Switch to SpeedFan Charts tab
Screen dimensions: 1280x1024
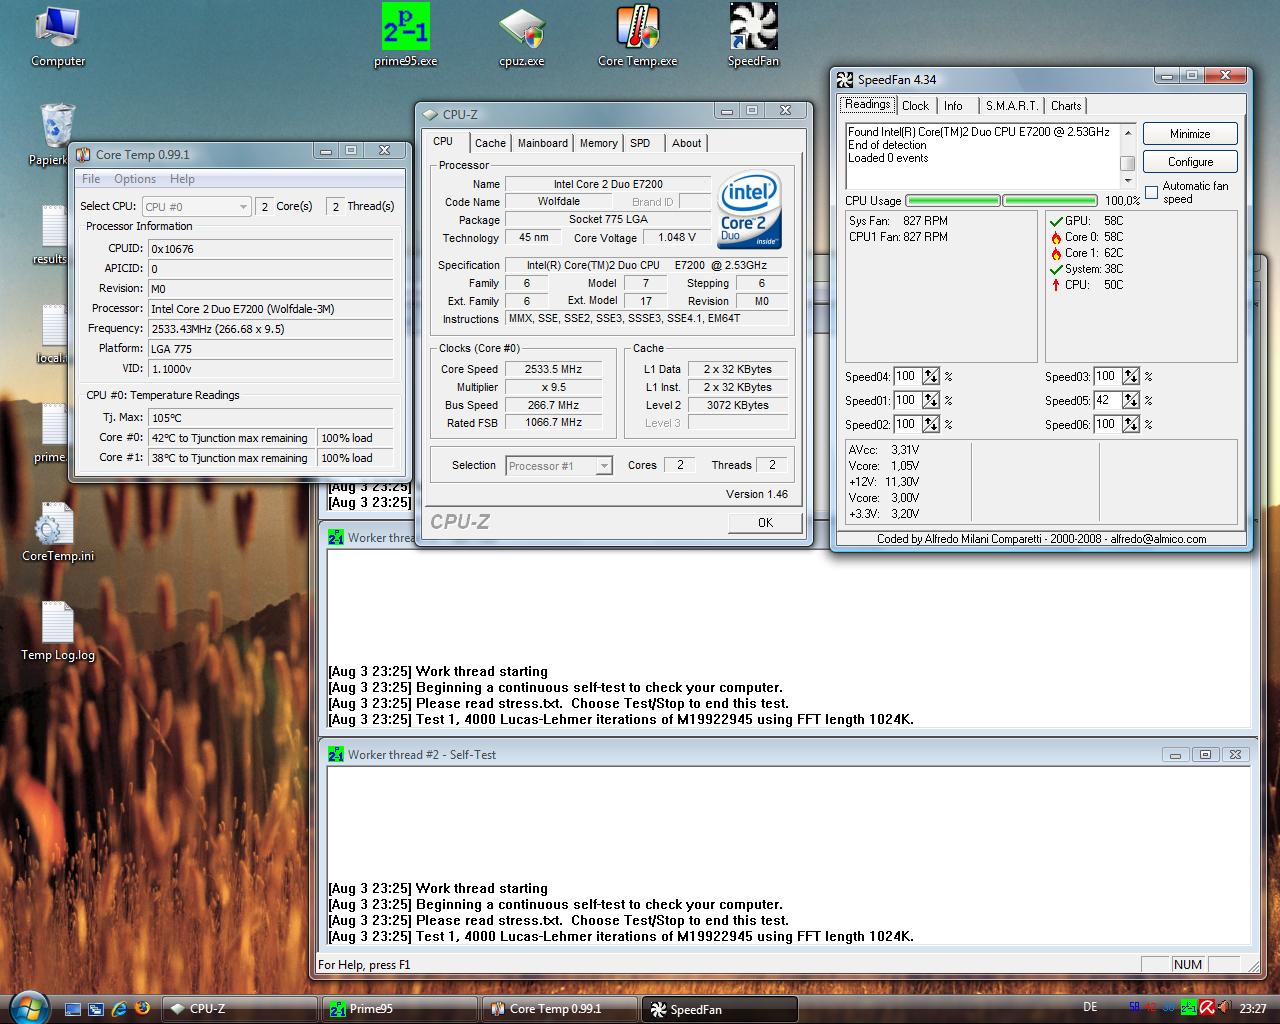1066,106
